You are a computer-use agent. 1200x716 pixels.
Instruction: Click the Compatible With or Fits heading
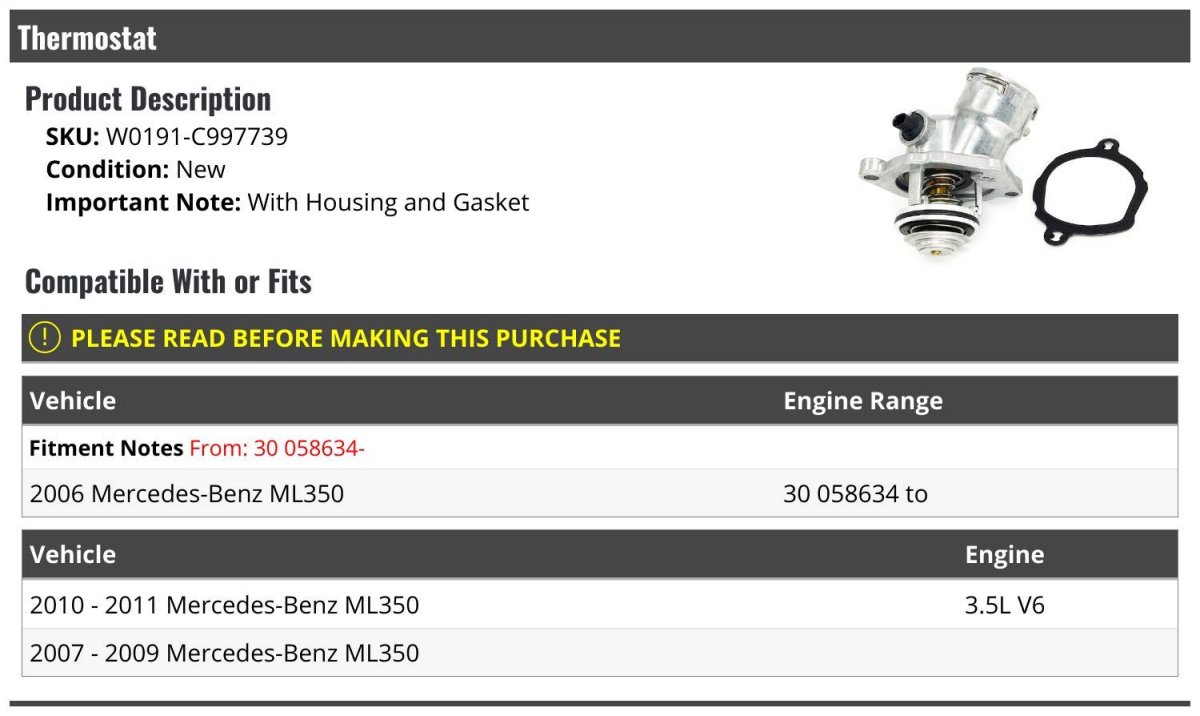click(x=168, y=282)
